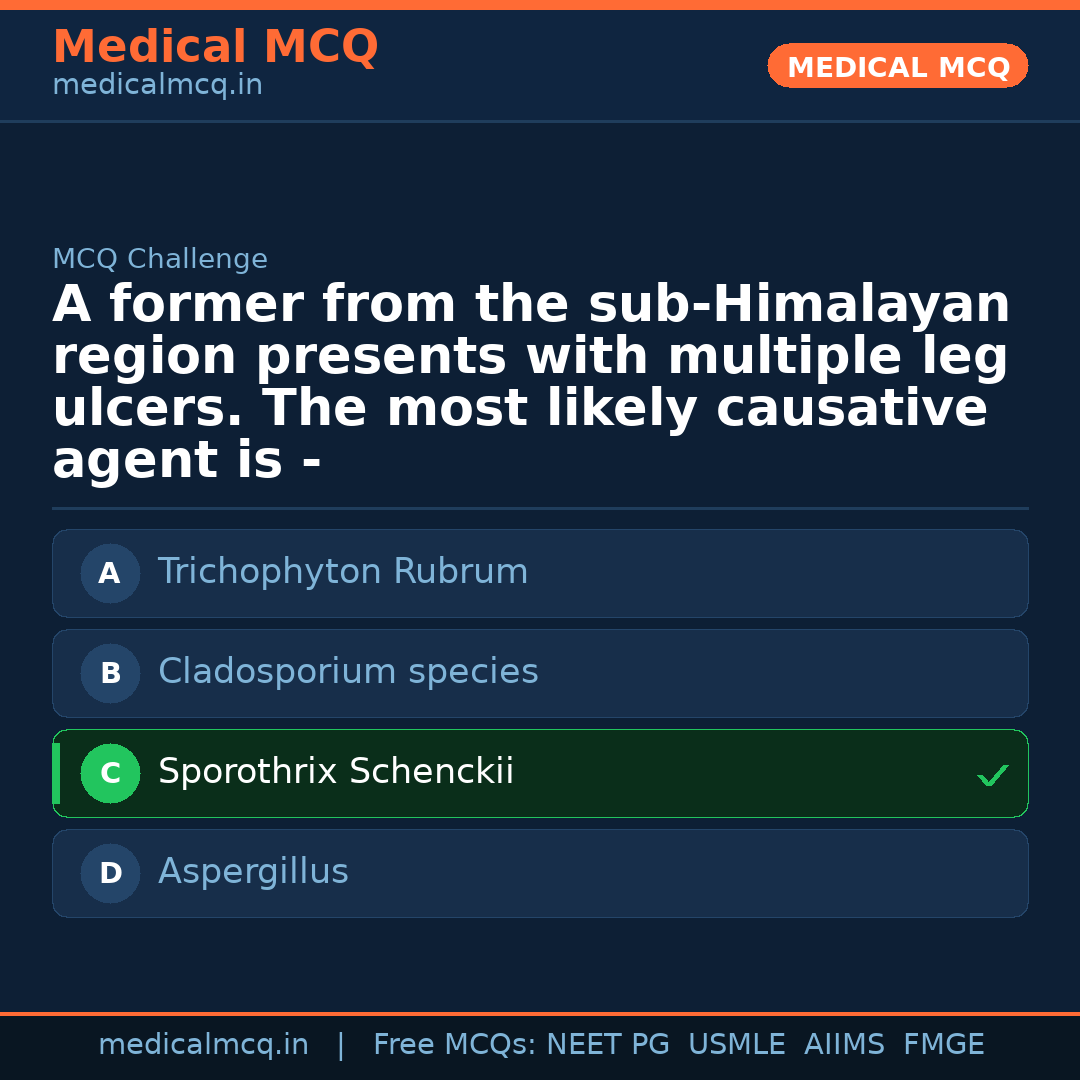1080x1080 pixels.
Task: Click the green letter C circle
Action: pyautogui.click(x=110, y=774)
